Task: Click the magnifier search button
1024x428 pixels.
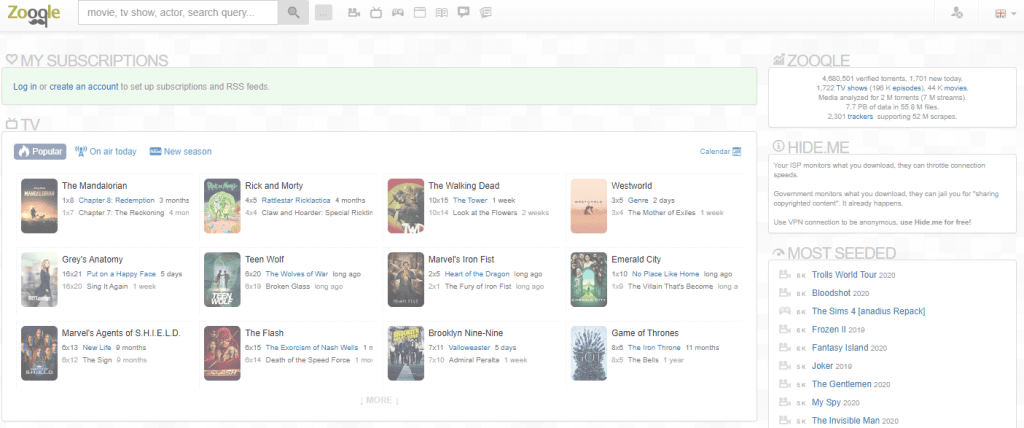Action: click(x=293, y=12)
